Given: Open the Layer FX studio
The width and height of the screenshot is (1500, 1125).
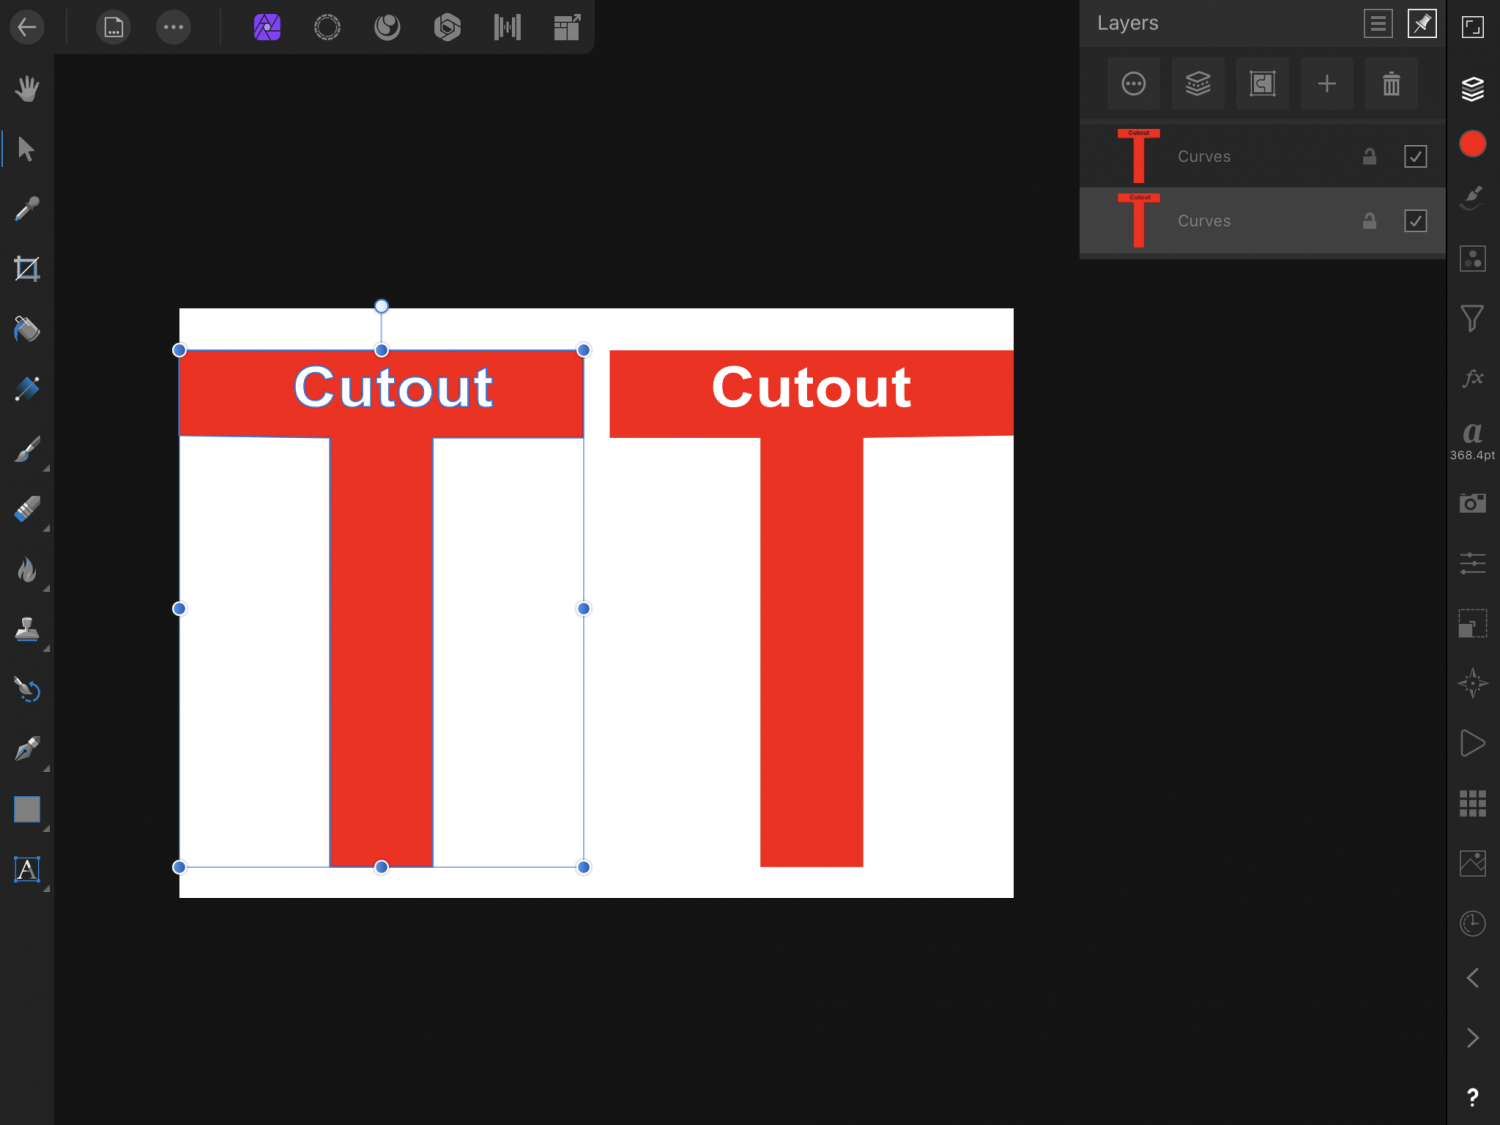Looking at the screenshot, I should 1473,378.
